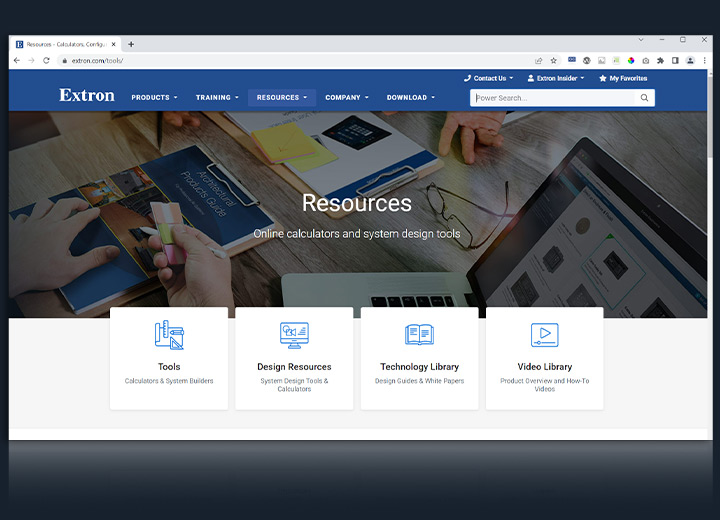720x520 pixels.
Task: Open the Products menu
Action: click(154, 97)
